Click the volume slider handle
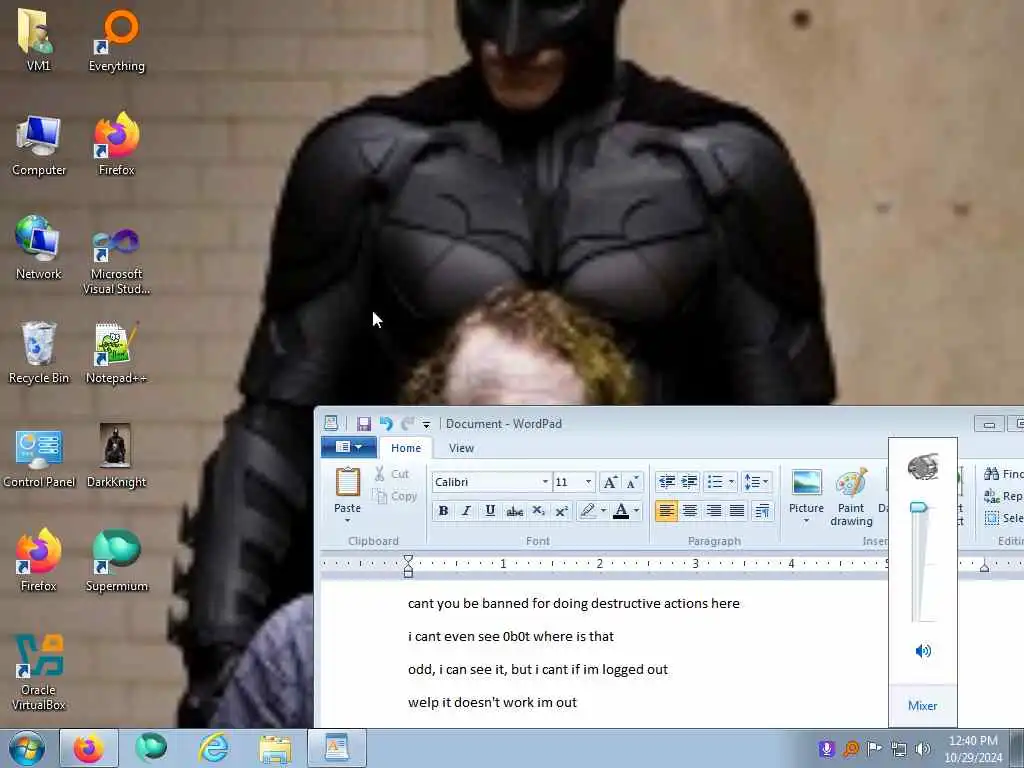The image size is (1024, 768). tap(919, 507)
